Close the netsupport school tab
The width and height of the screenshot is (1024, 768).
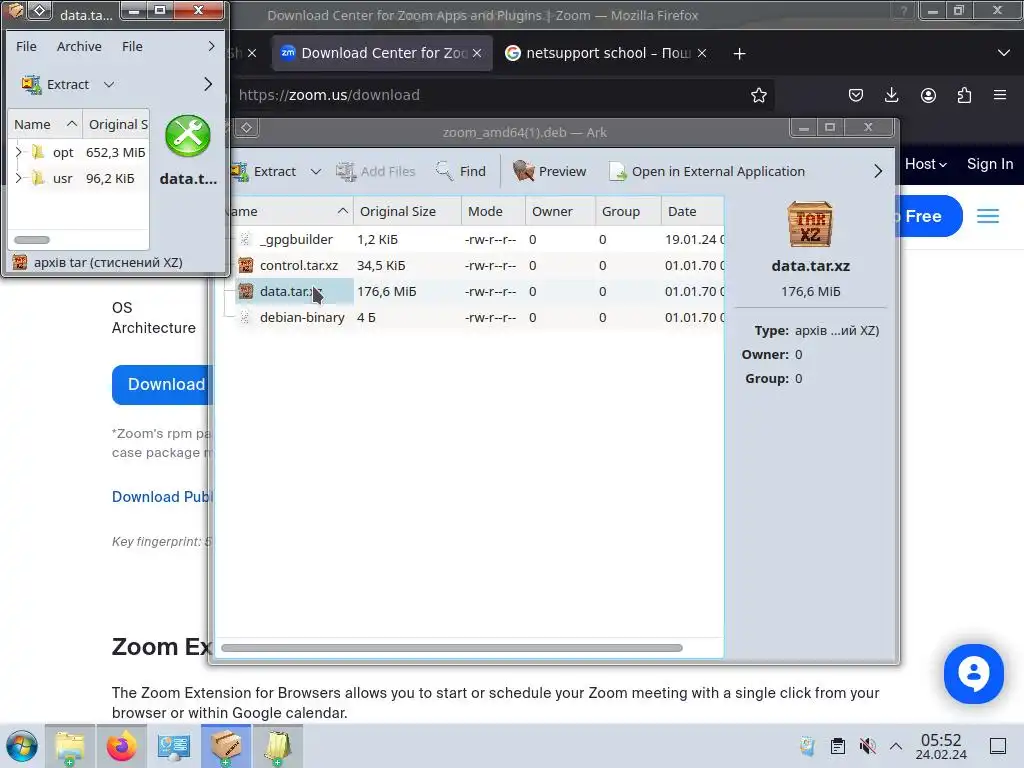(702, 54)
